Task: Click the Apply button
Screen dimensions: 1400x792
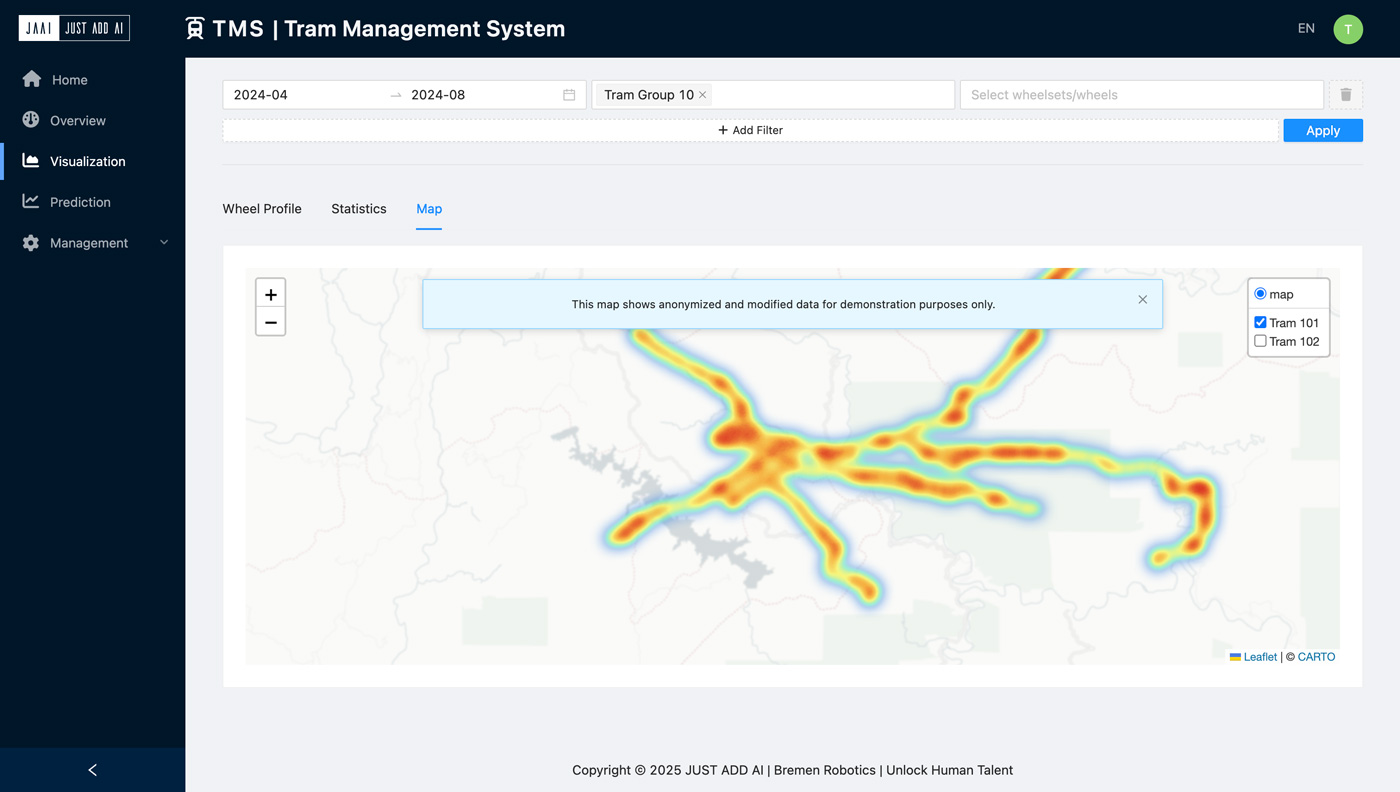Action: click(x=1323, y=130)
